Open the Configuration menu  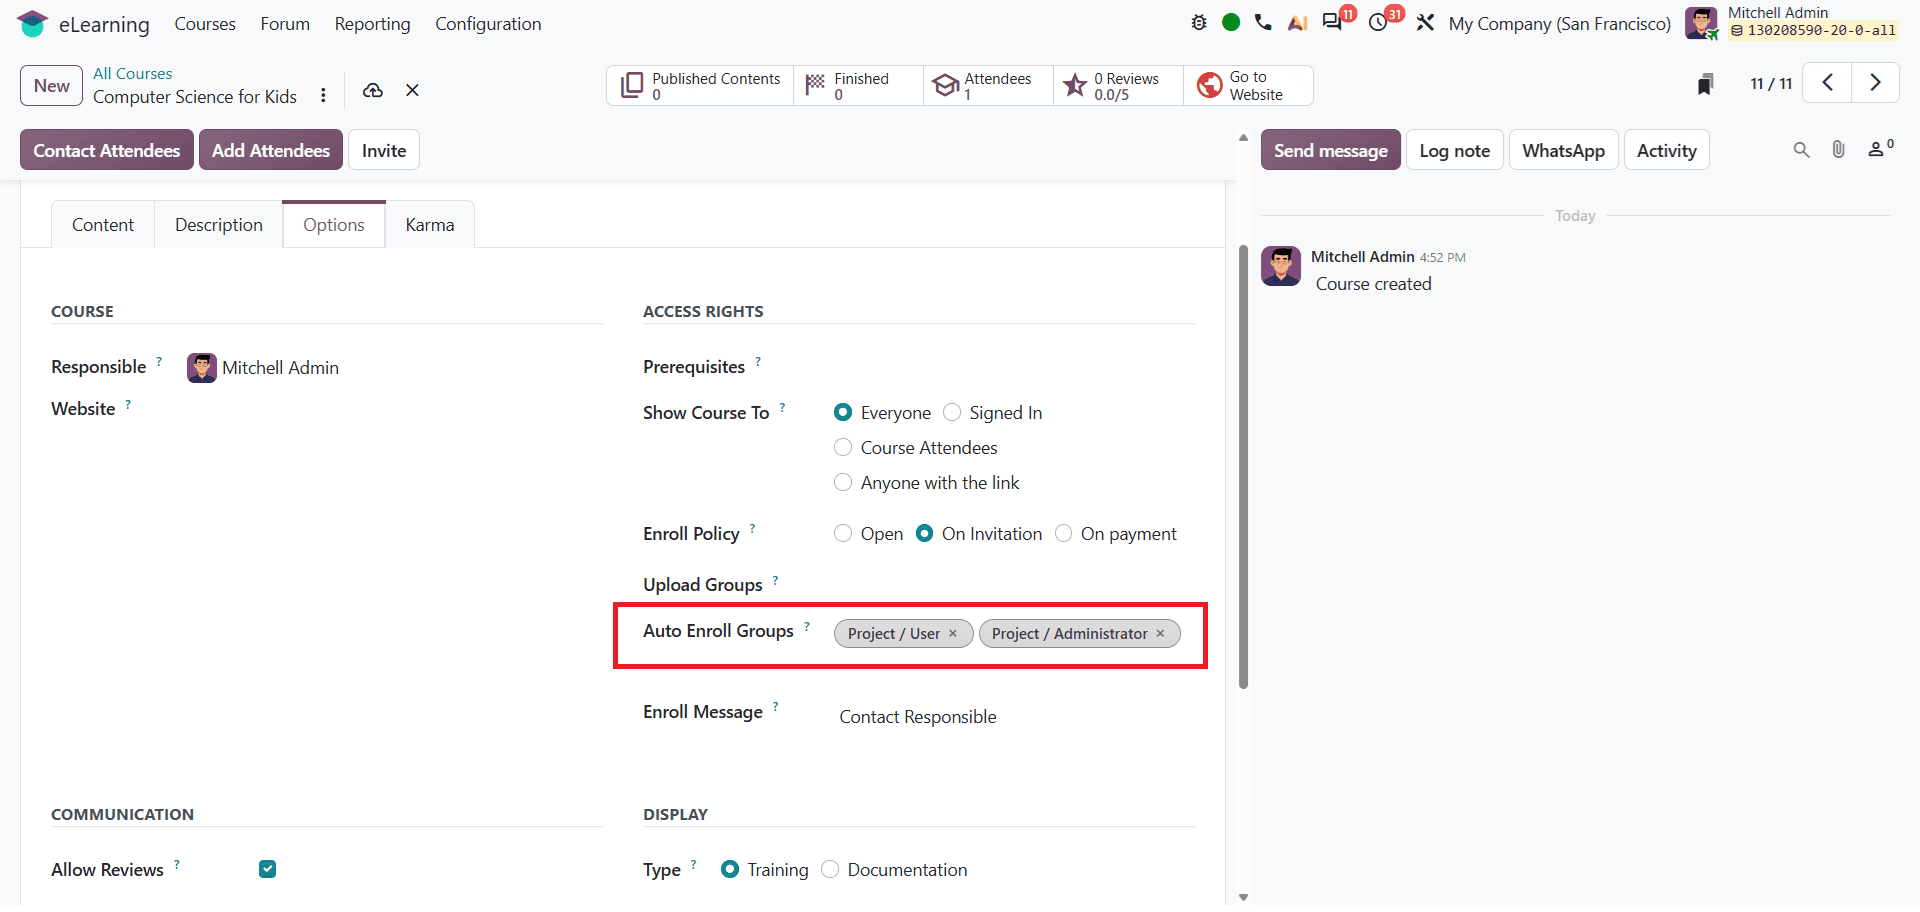488,24
